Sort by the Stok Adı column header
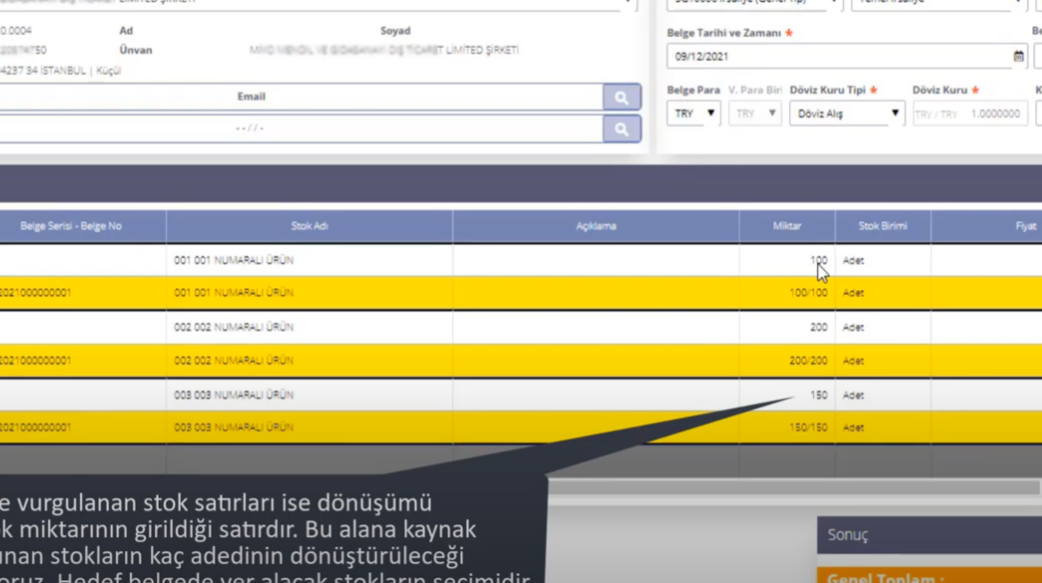1042x583 pixels. click(309, 226)
